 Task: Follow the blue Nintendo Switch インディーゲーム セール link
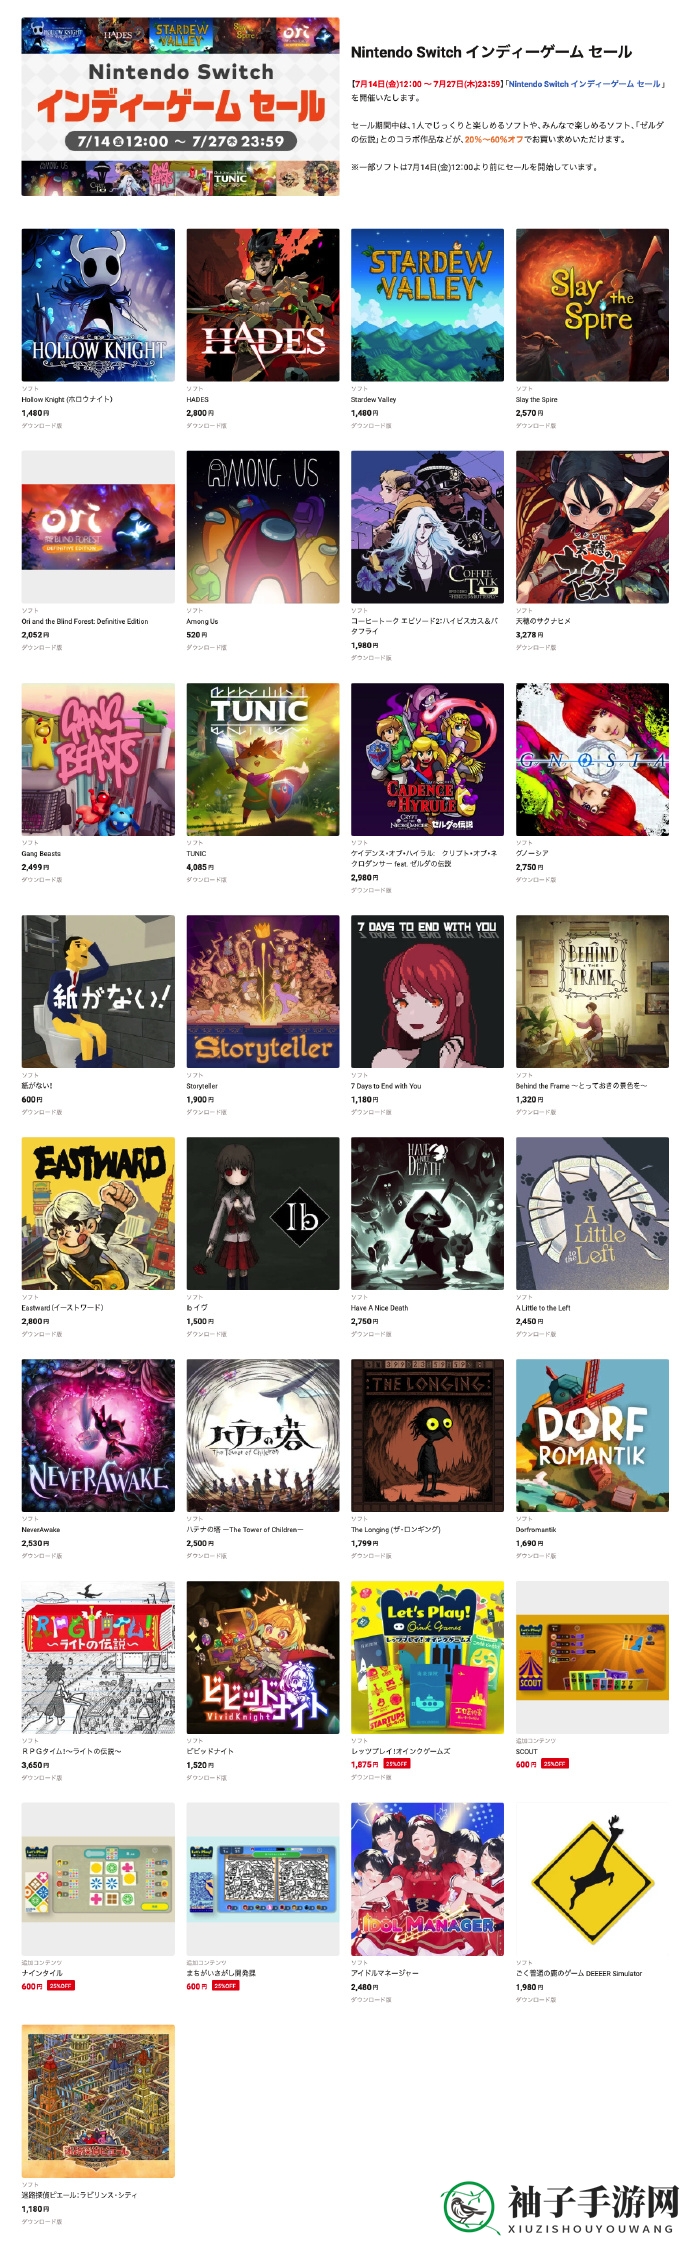point(585,84)
